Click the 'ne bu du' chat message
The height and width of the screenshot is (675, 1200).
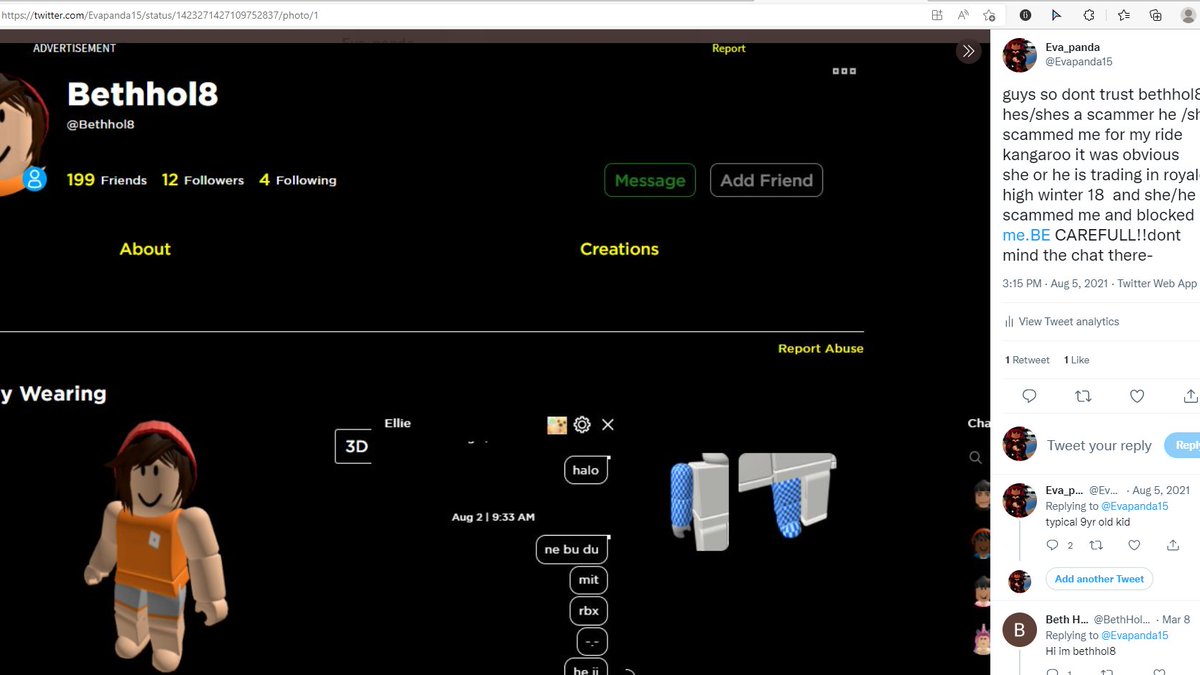point(572,549)
